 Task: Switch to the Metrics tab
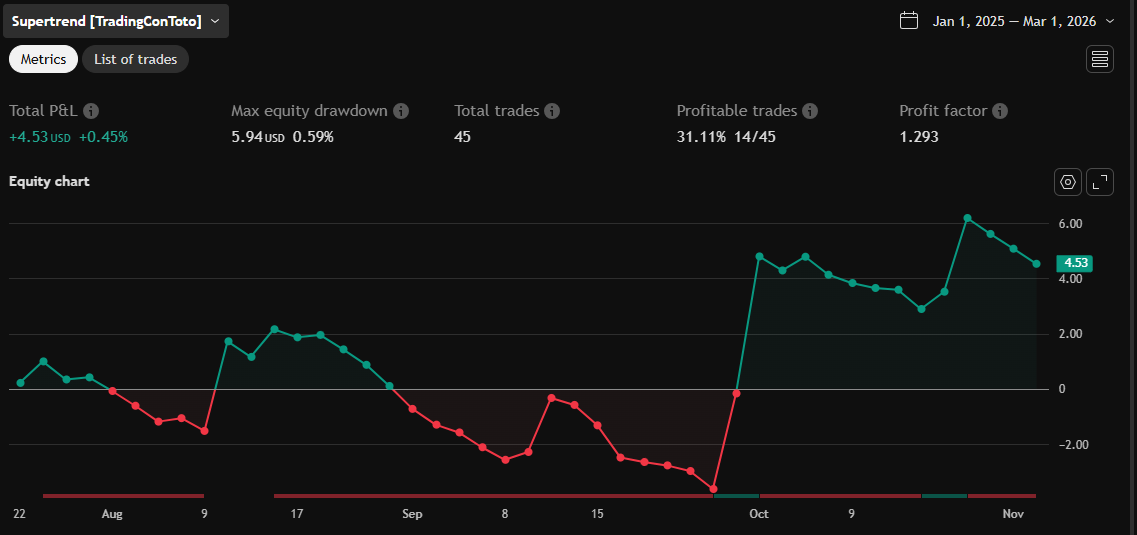43,59
